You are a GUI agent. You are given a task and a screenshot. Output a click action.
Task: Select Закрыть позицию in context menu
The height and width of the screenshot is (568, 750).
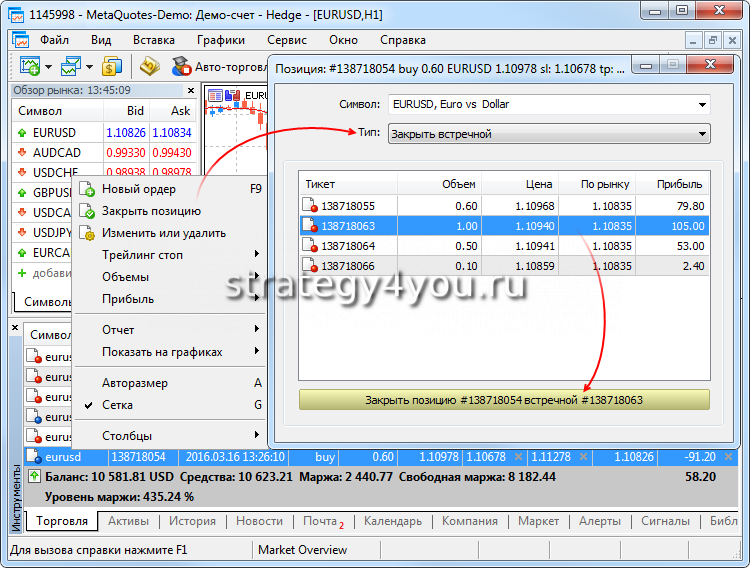[x=151, y=211]
